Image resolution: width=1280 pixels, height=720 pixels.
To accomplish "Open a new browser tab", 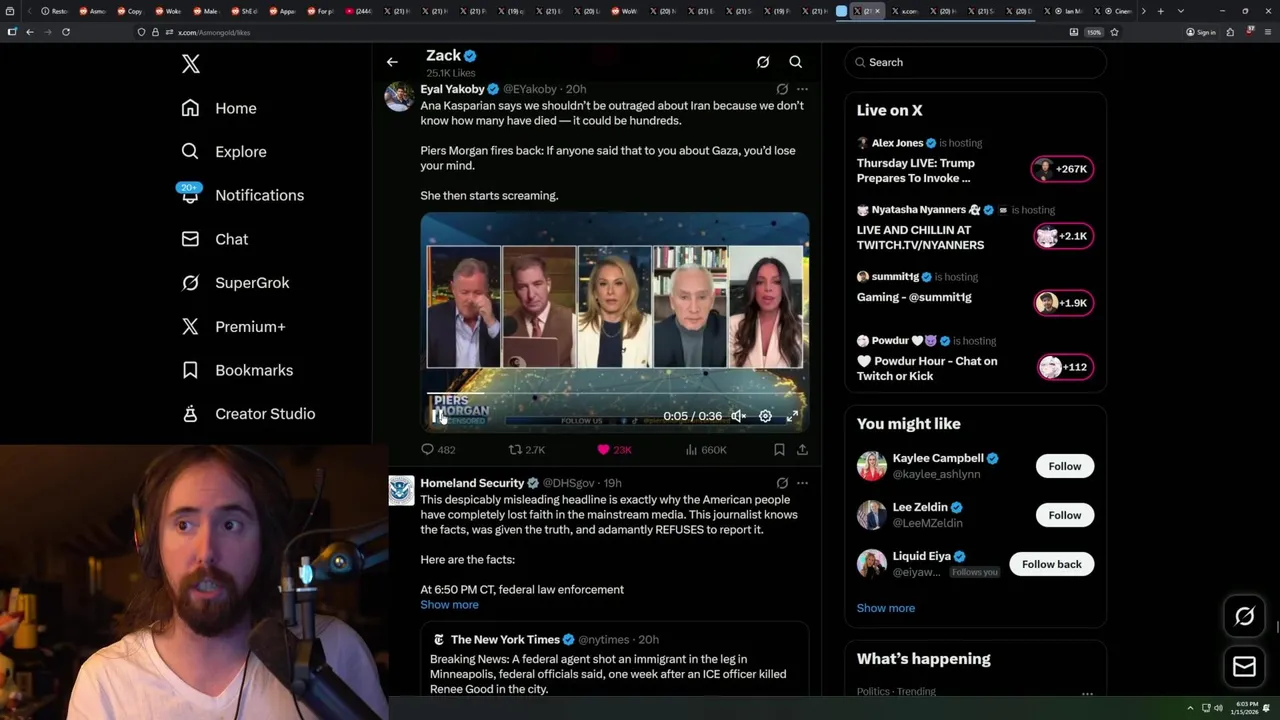I will click(1160, 11).
